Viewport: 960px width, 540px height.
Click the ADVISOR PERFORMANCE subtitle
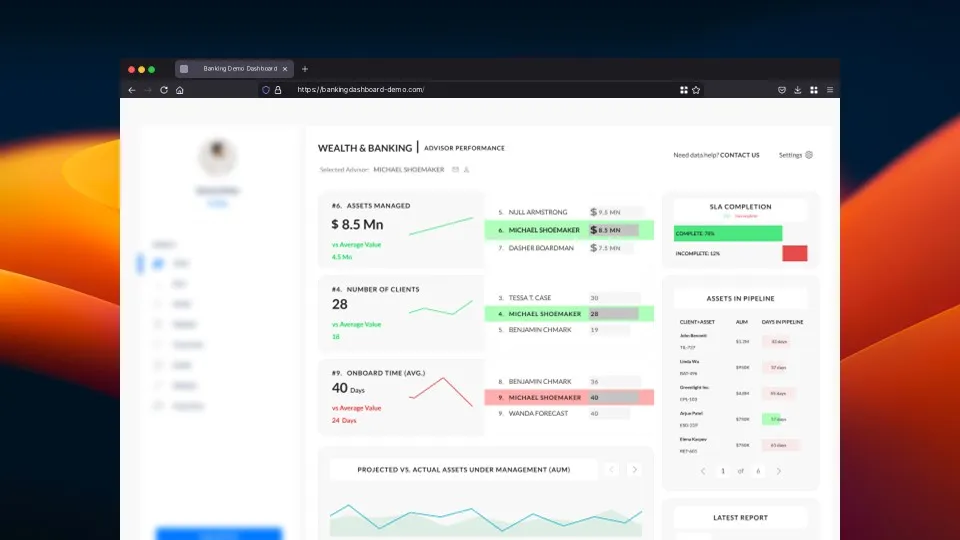point(464,148)
